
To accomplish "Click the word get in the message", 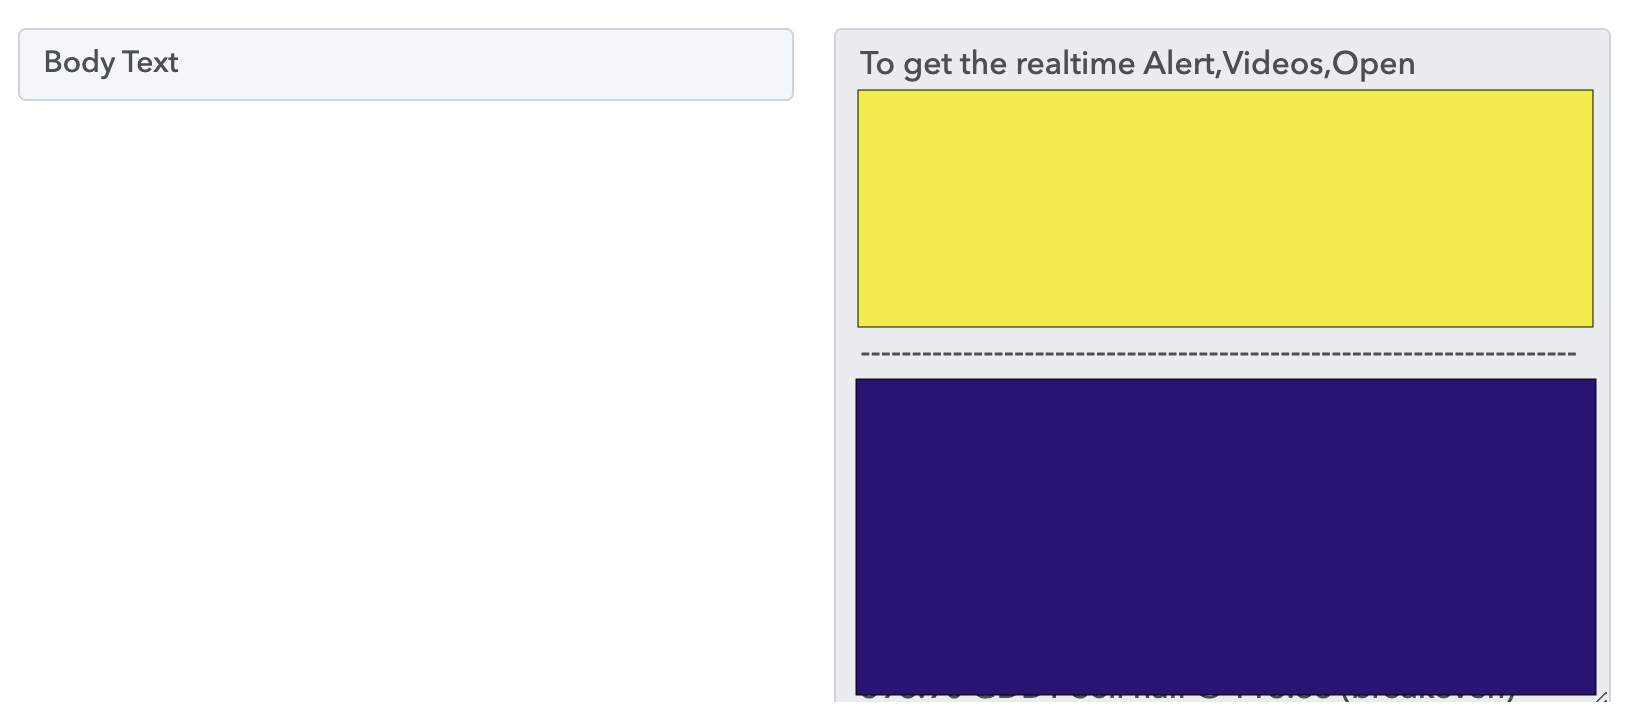I will [x=927, y=65].
